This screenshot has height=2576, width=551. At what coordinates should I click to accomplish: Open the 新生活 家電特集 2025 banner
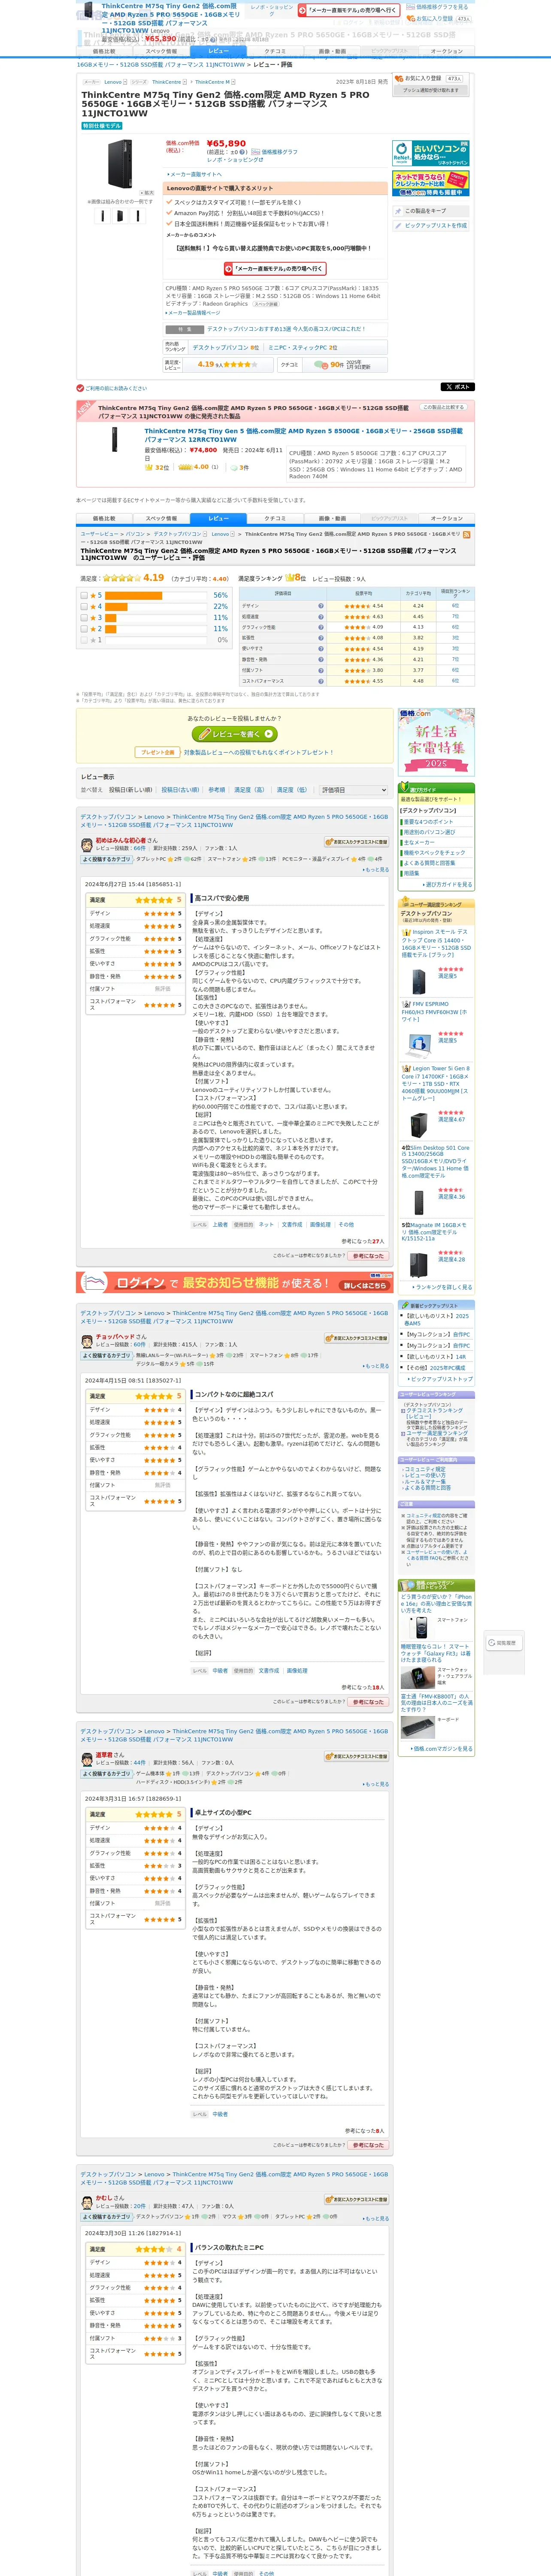tap(436, 742)
